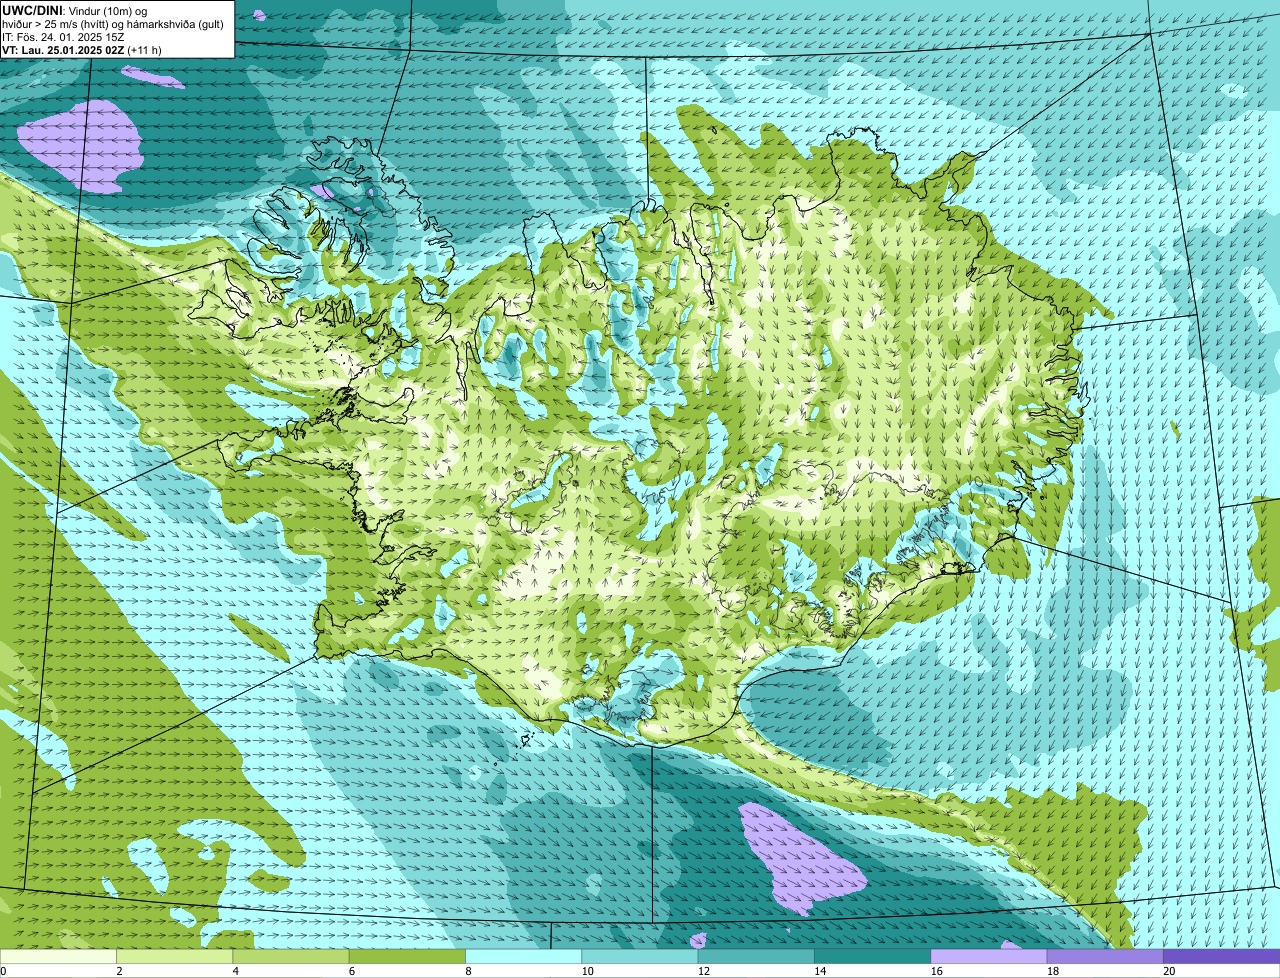The width and height of the screenshot is (1280, 978).
Task: Click the 4–6 m/s green legend swatch
Action: (x=291, y=957)
